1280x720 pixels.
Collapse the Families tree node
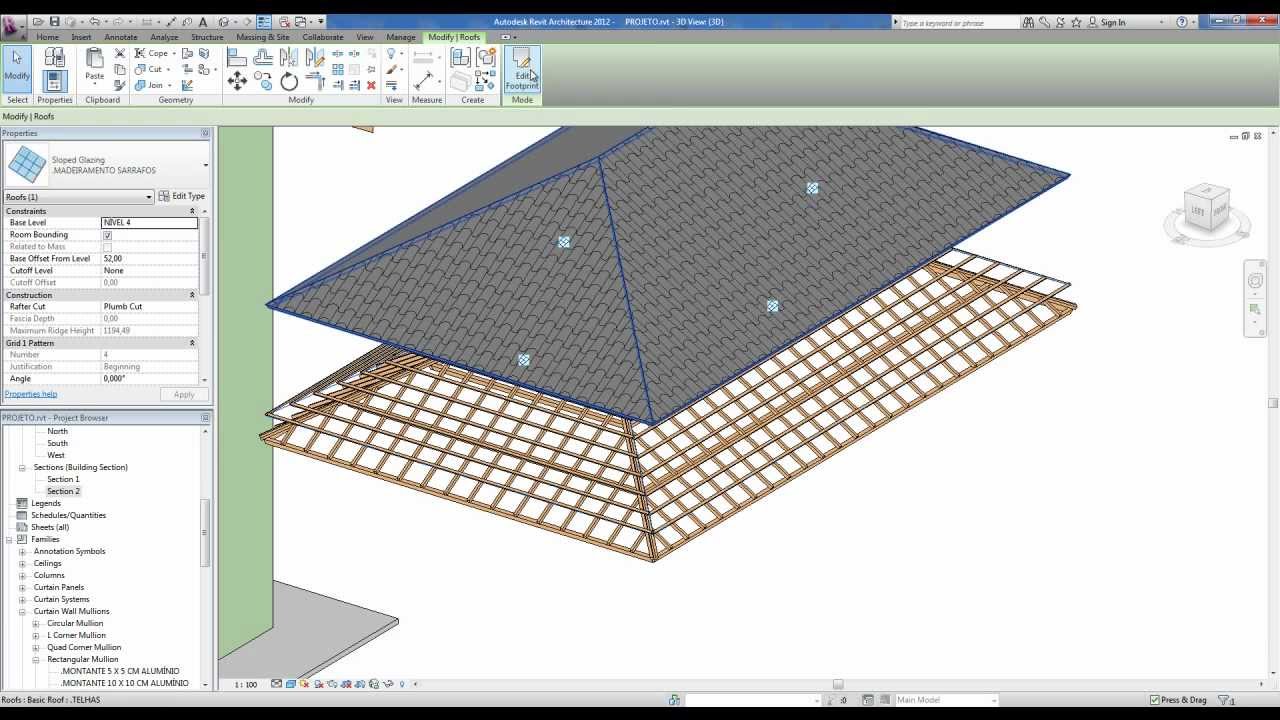pos(9,539)
